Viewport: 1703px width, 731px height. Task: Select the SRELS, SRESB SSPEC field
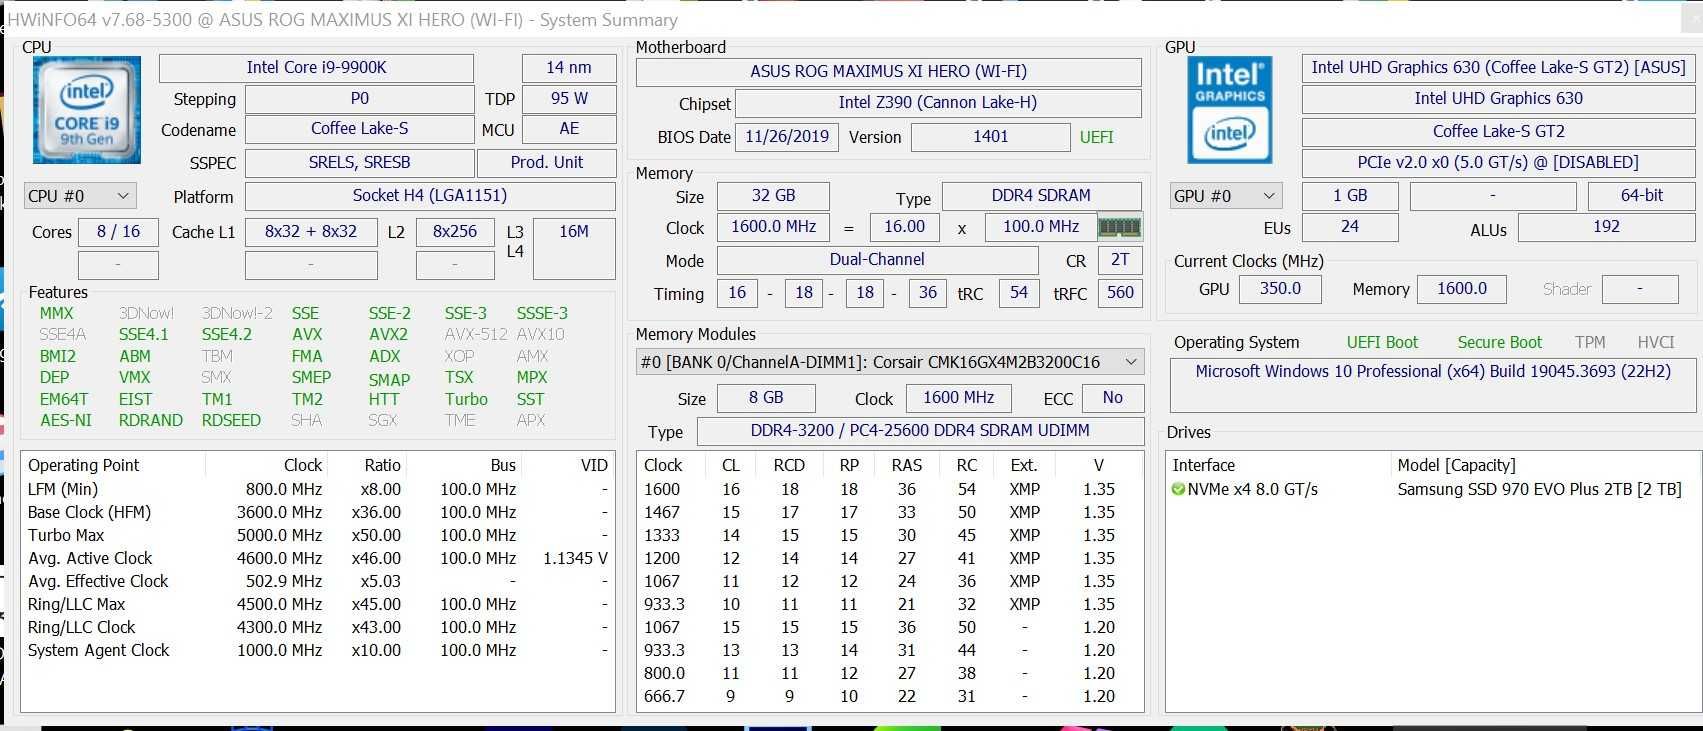pyautogui.click(x=359, y=163)
